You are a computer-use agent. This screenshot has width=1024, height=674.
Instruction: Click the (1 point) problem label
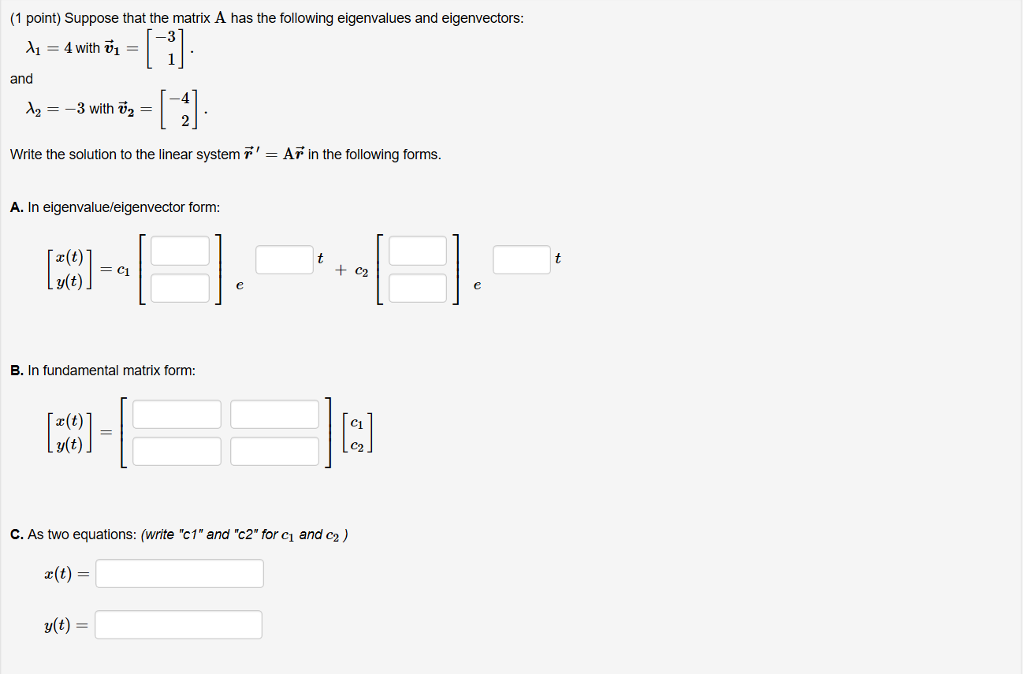click(x=35, y=17)
